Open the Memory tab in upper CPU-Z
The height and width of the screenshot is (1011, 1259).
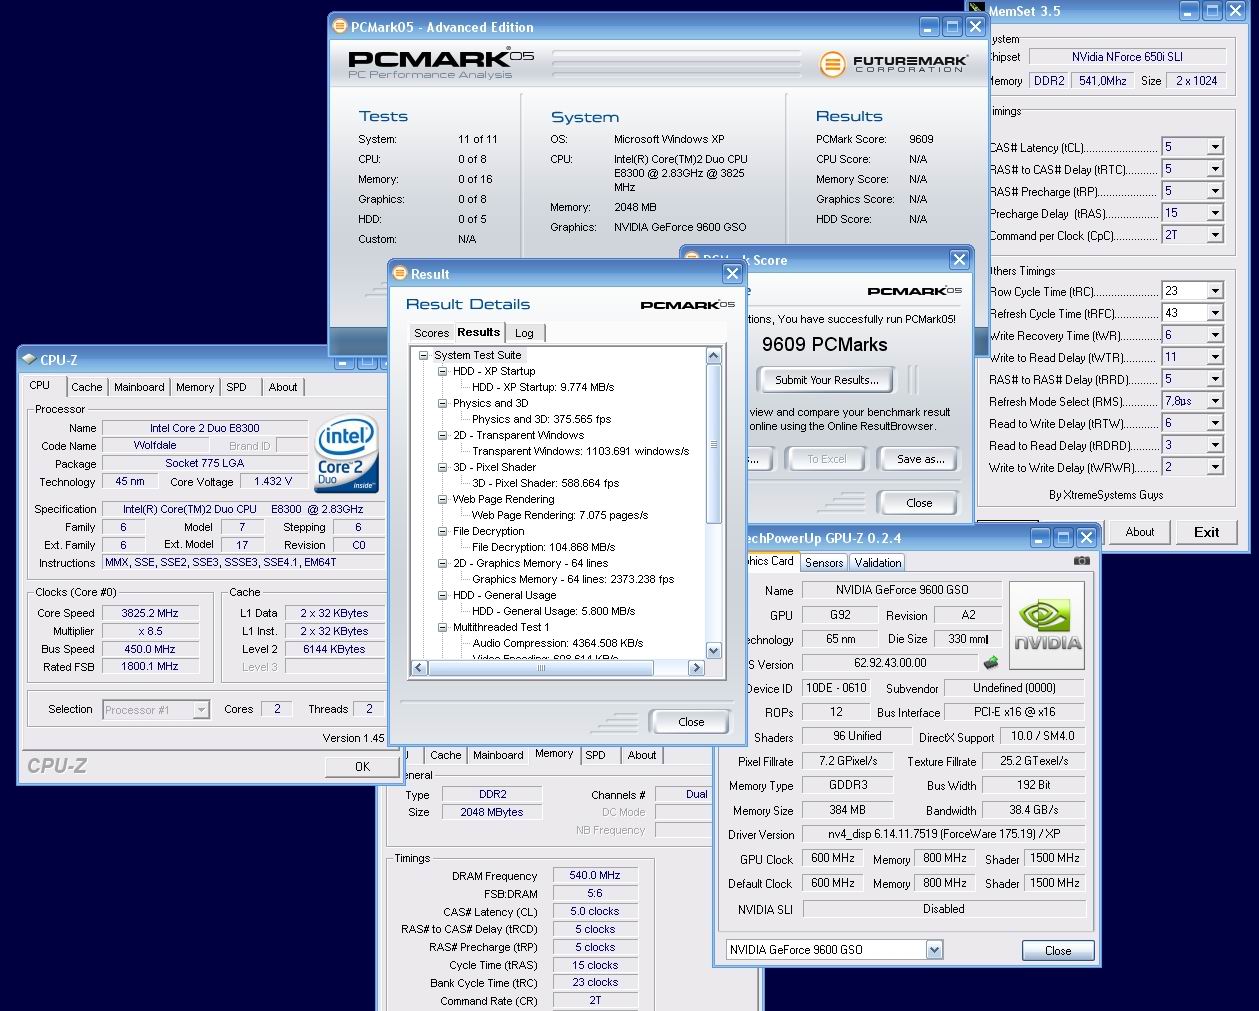point(195,387)
